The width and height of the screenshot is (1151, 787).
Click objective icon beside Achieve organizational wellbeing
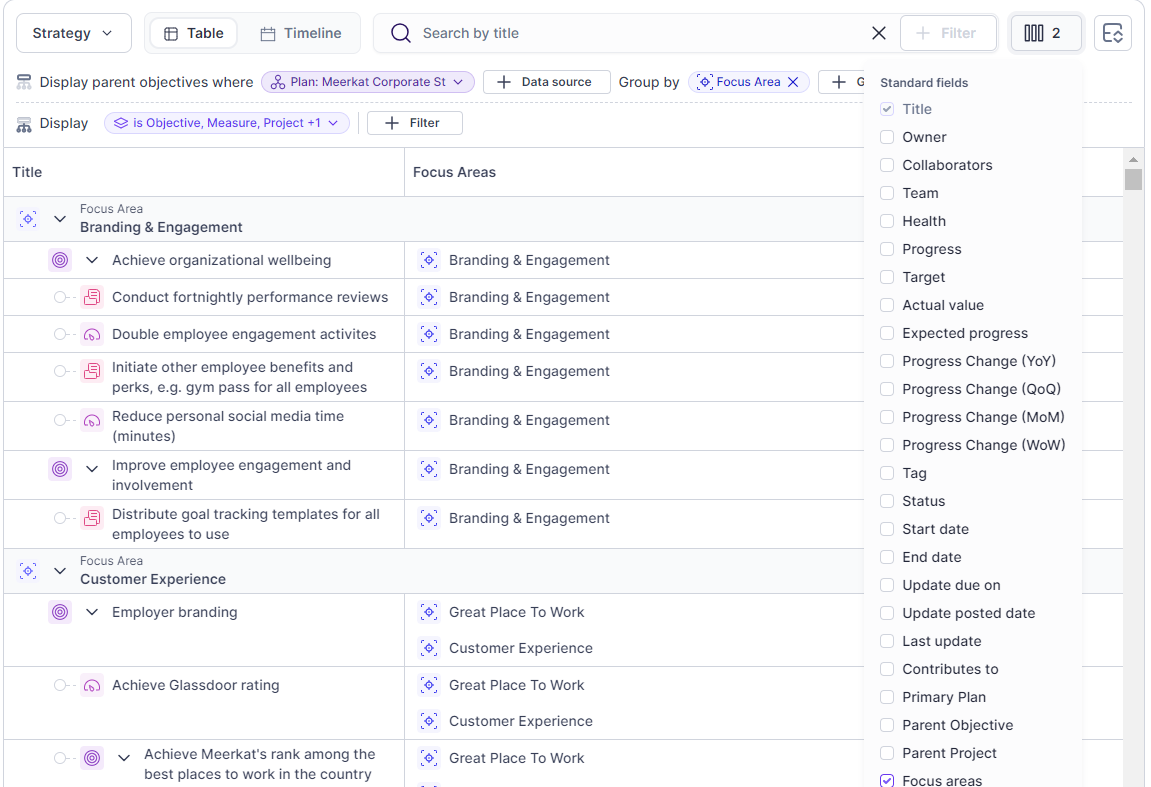click(x=60, y=260)
